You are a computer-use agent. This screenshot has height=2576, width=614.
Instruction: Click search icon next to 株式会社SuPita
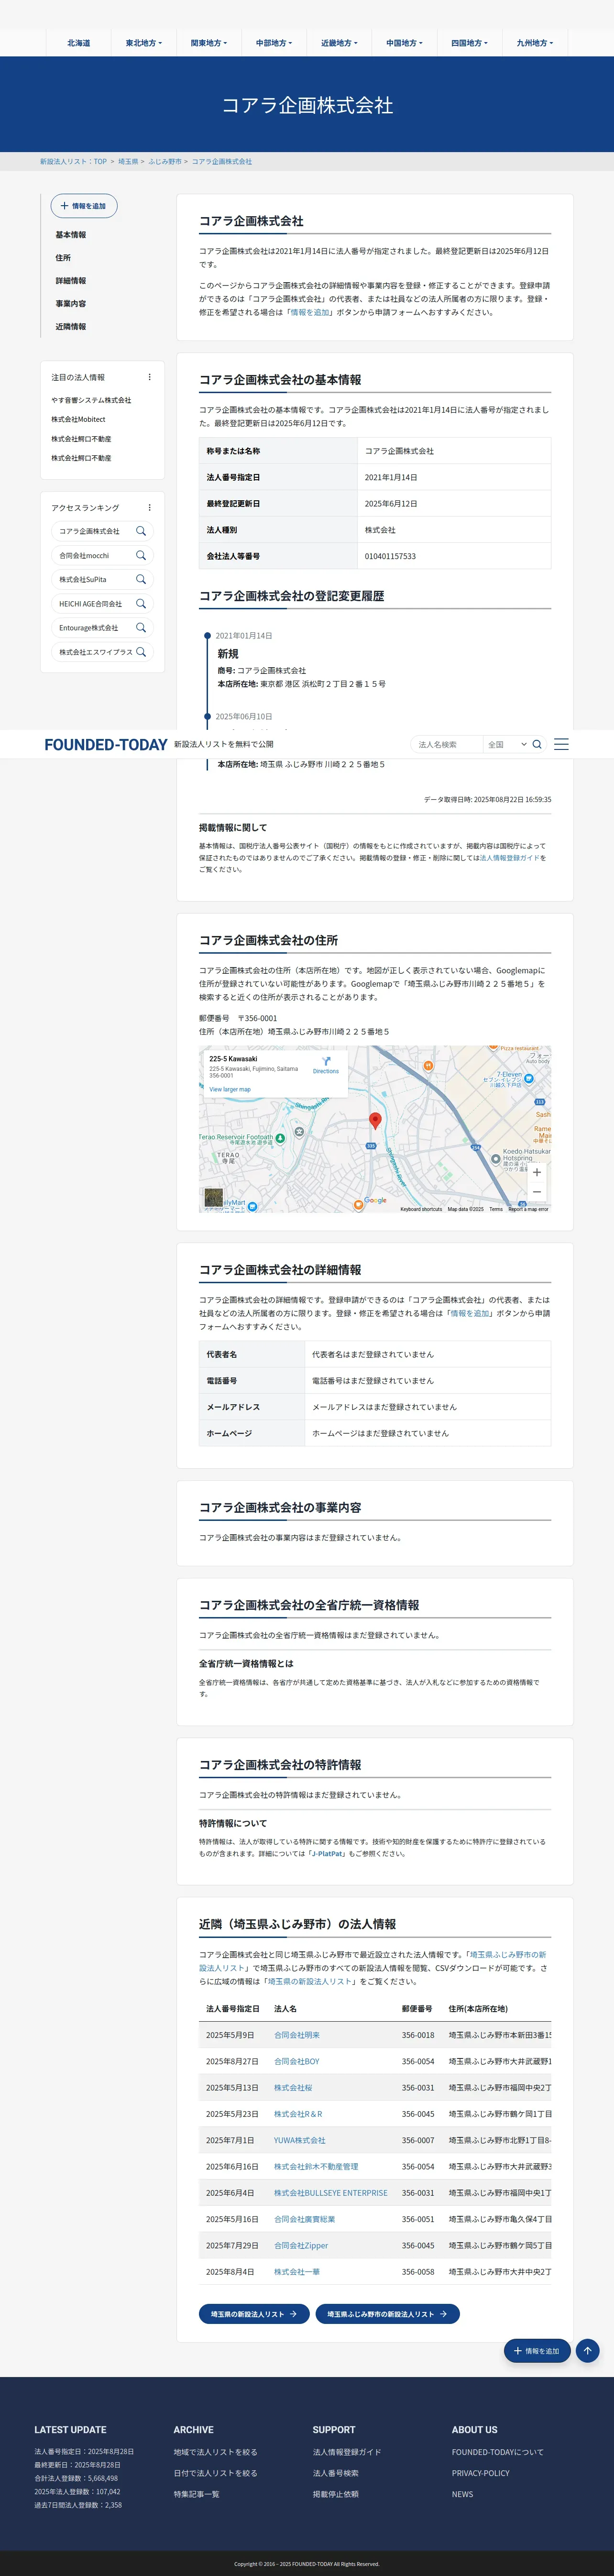141,579
